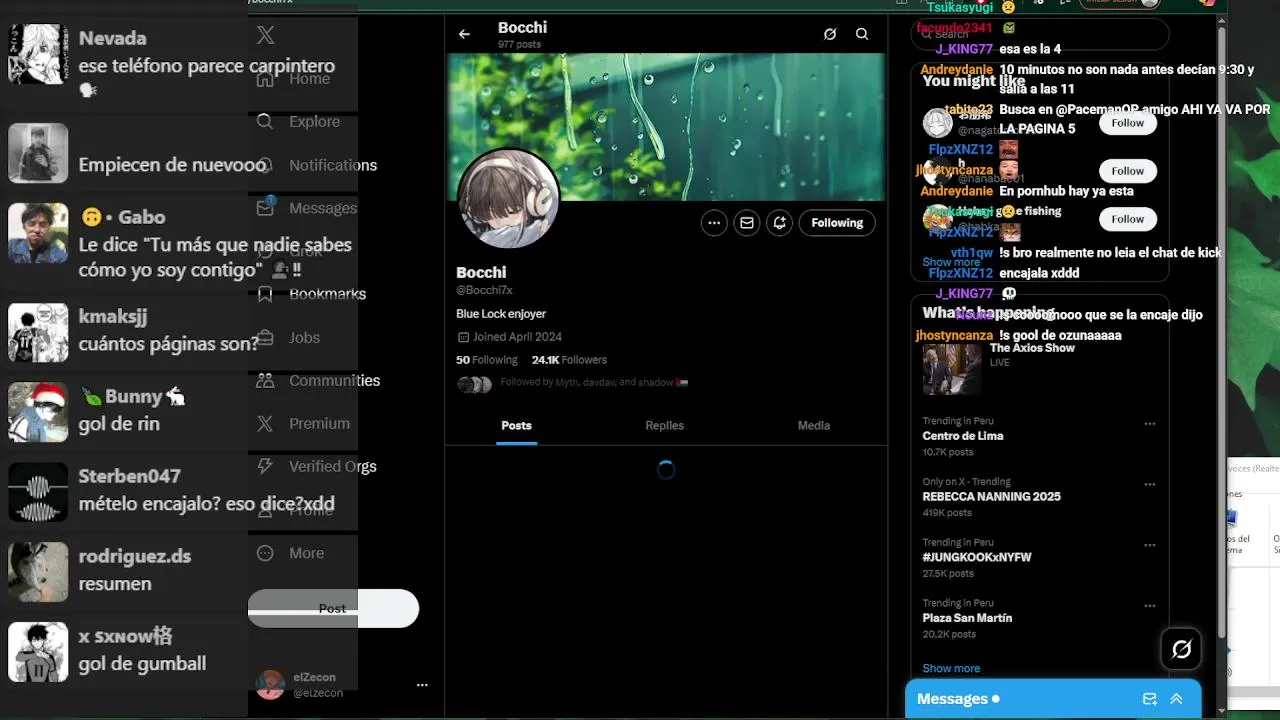Open the Messages drawer bar
The height and width of the screenshot is (720, 1280).
point(1053,699)
